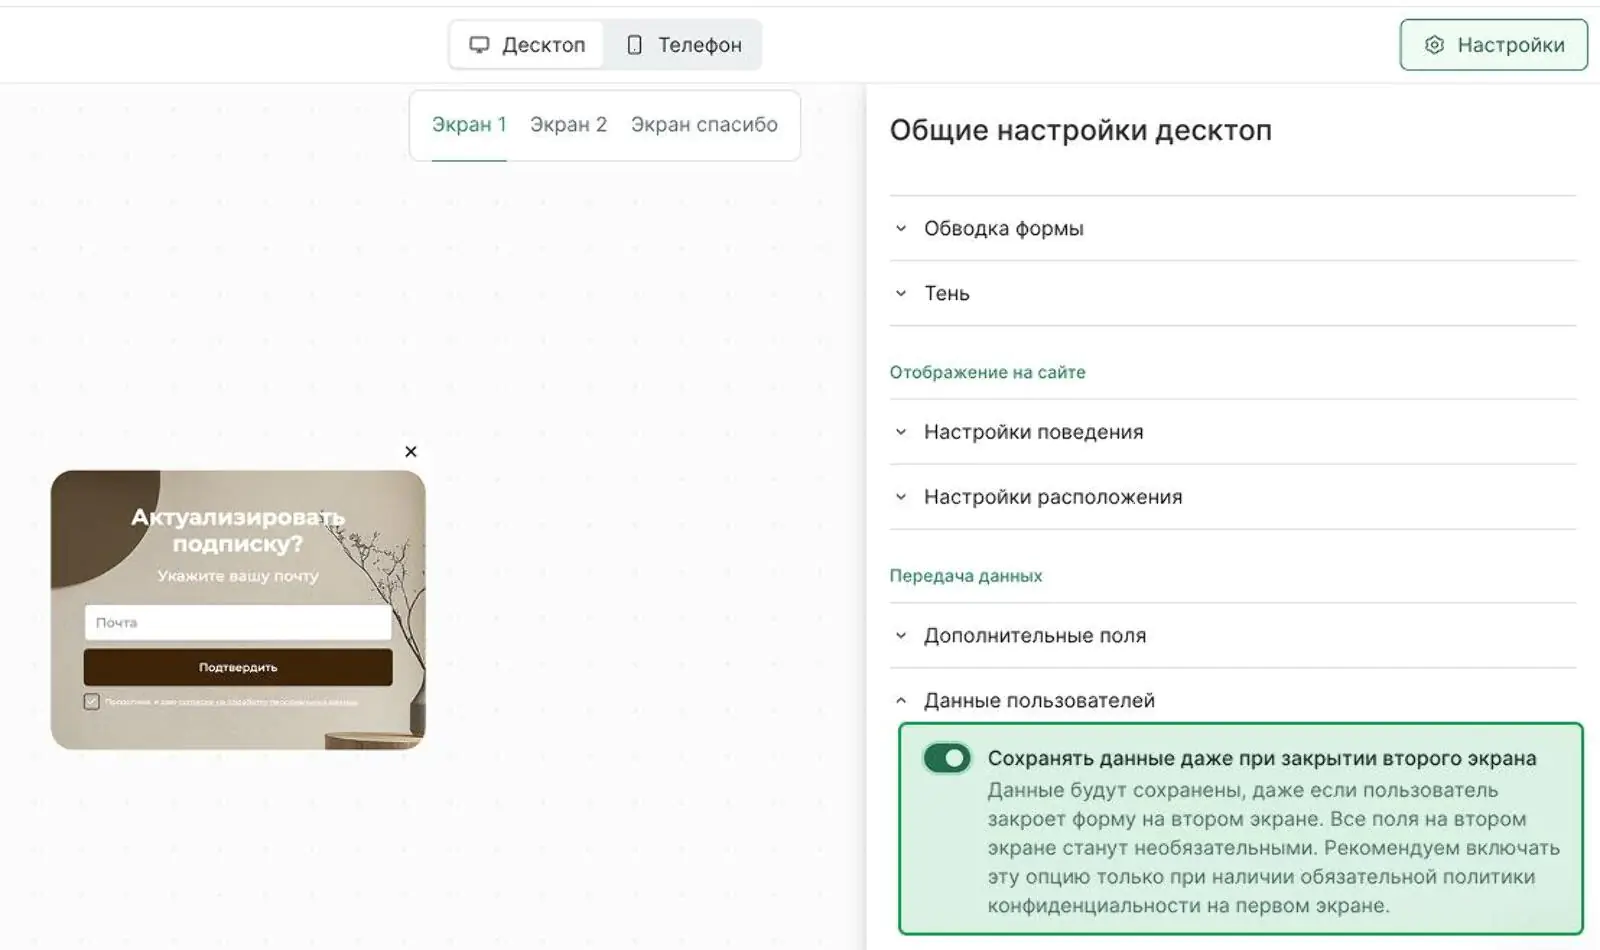The image size is (1600, 950).
Task: Click the chevron next to Тень
Action: pyautogui.click(x=901, y=293)
